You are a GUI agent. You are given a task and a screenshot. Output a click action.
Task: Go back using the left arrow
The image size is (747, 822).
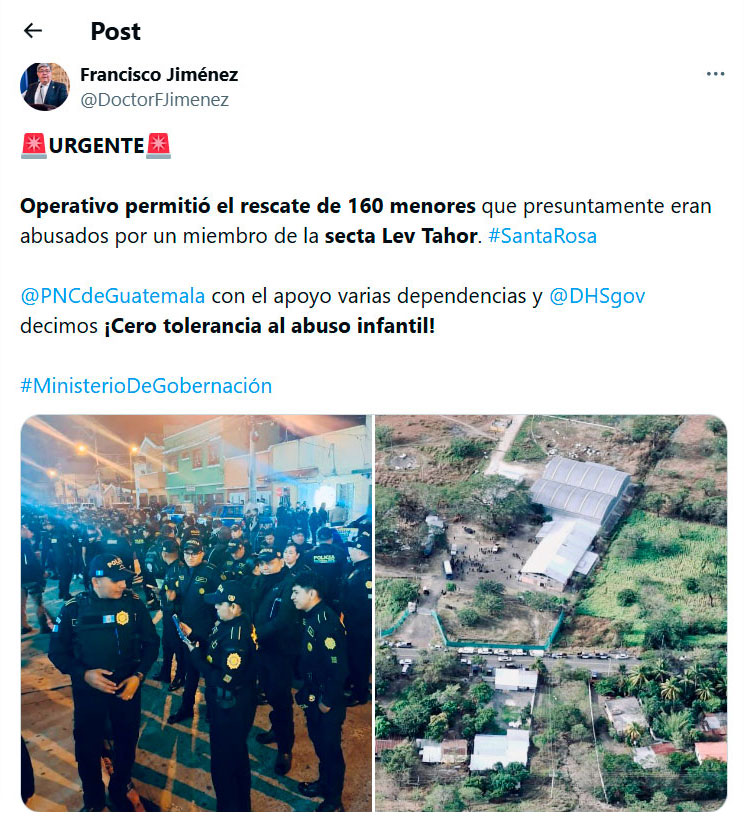click(x=33, y=31)
